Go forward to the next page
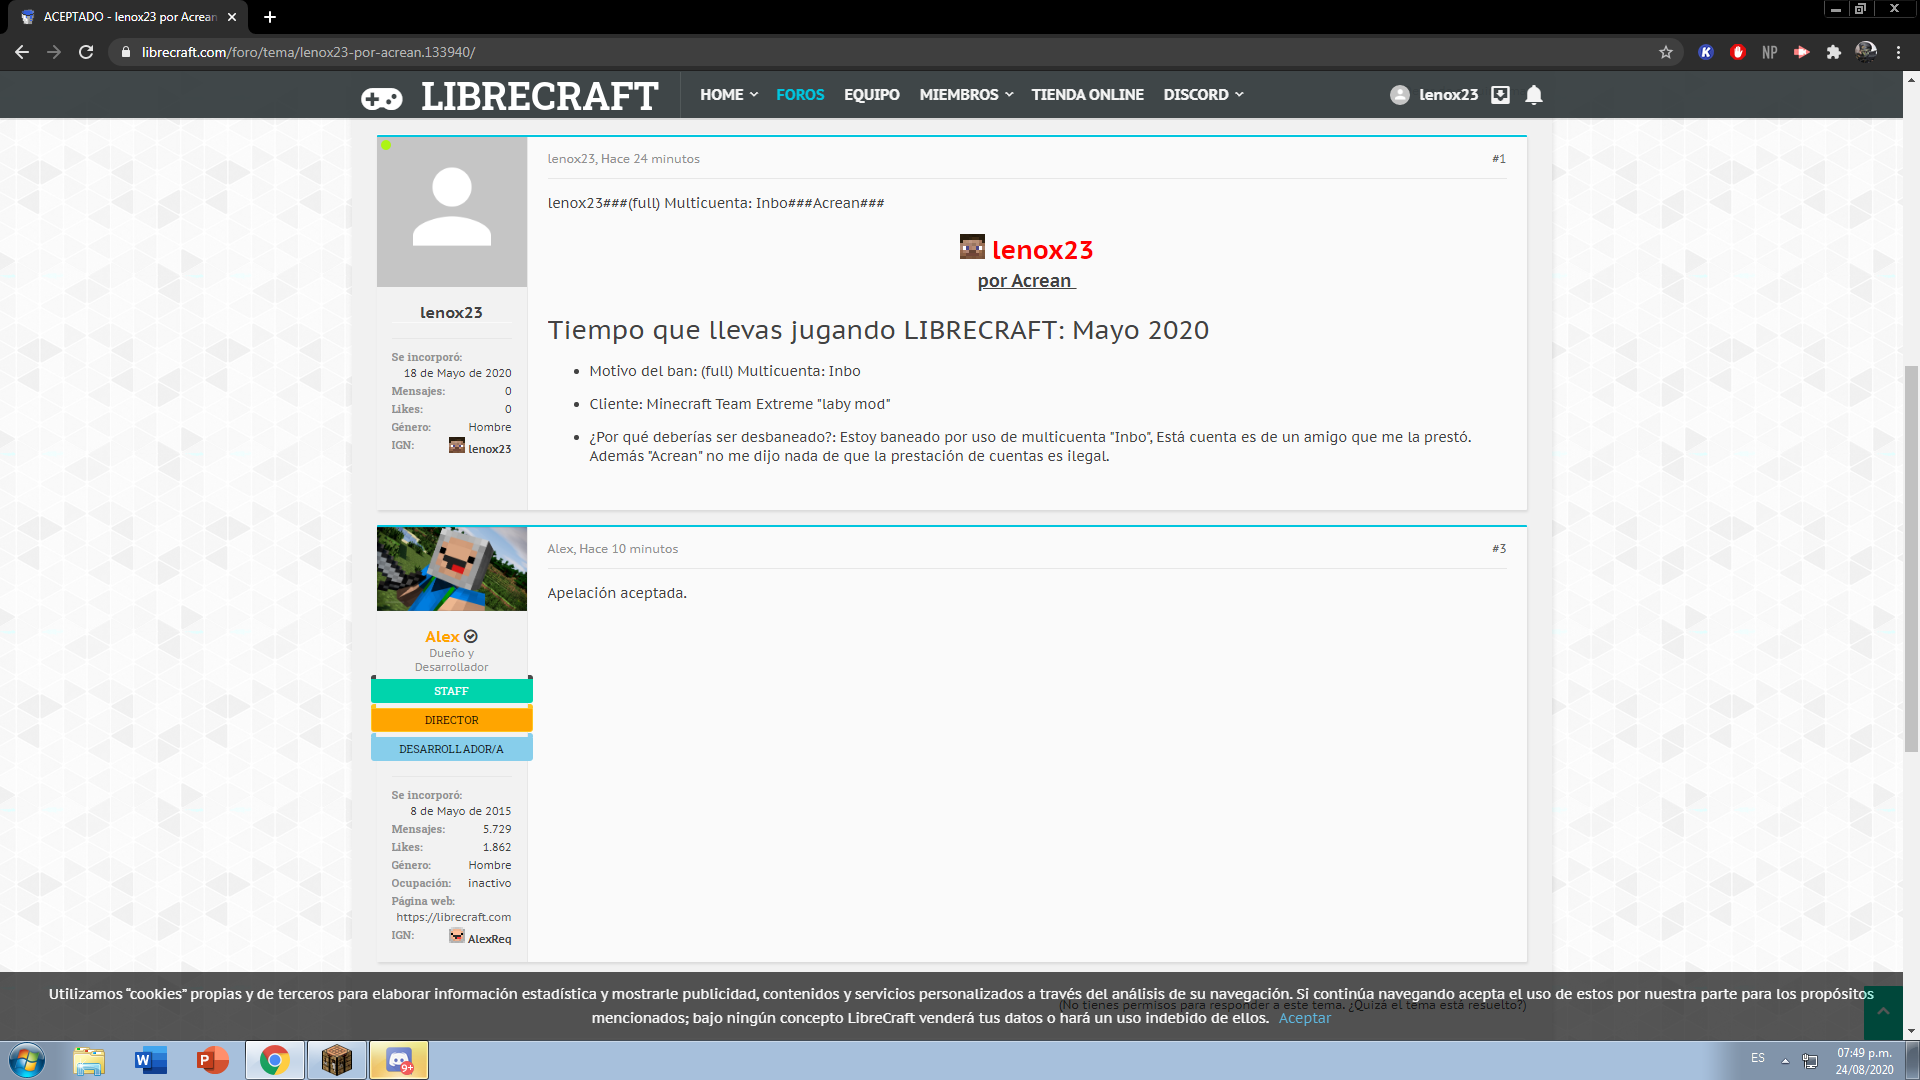The height and width of the screenshot is (1080, 1920). point(54,52)
